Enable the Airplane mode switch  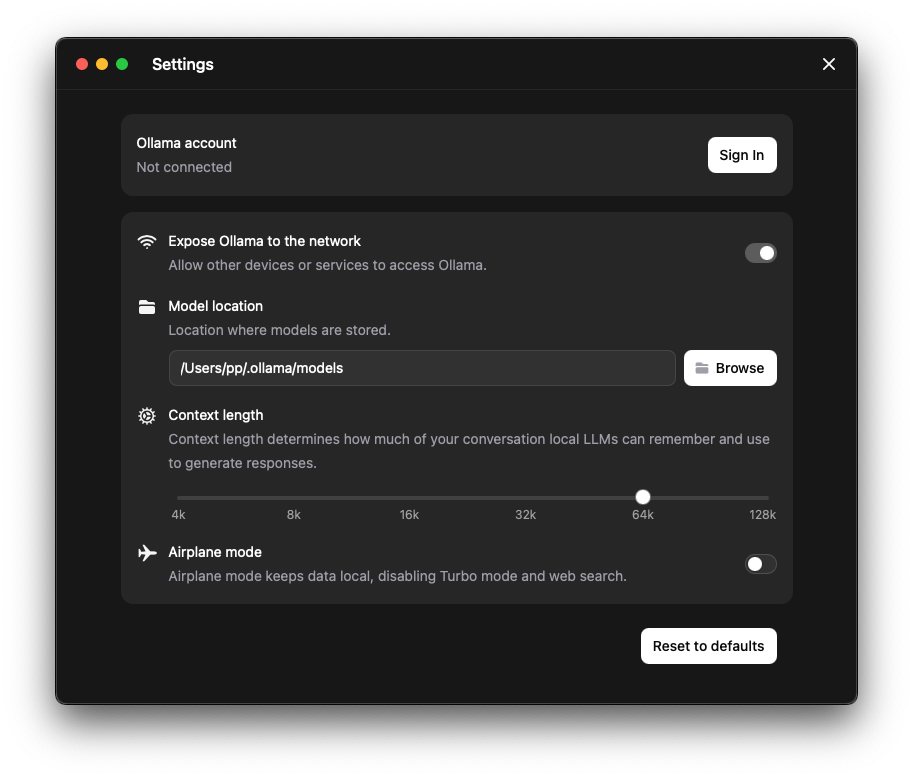(760, 564)
